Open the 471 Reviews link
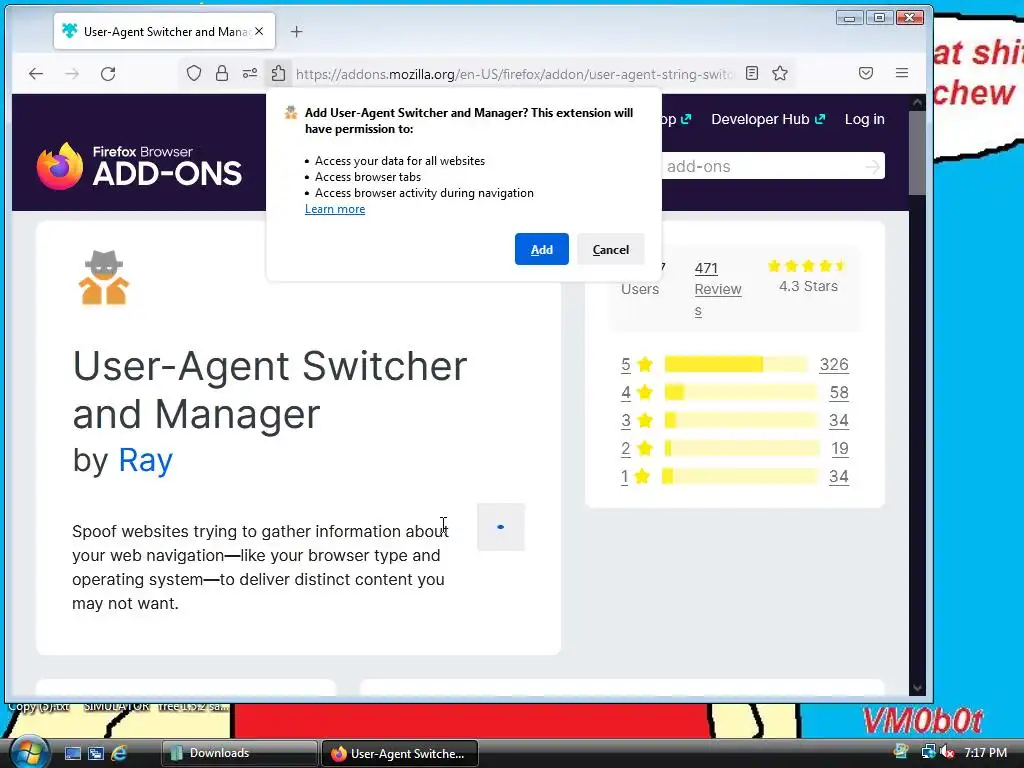Viewport: 1024px width, 768px height. (717, 289)
